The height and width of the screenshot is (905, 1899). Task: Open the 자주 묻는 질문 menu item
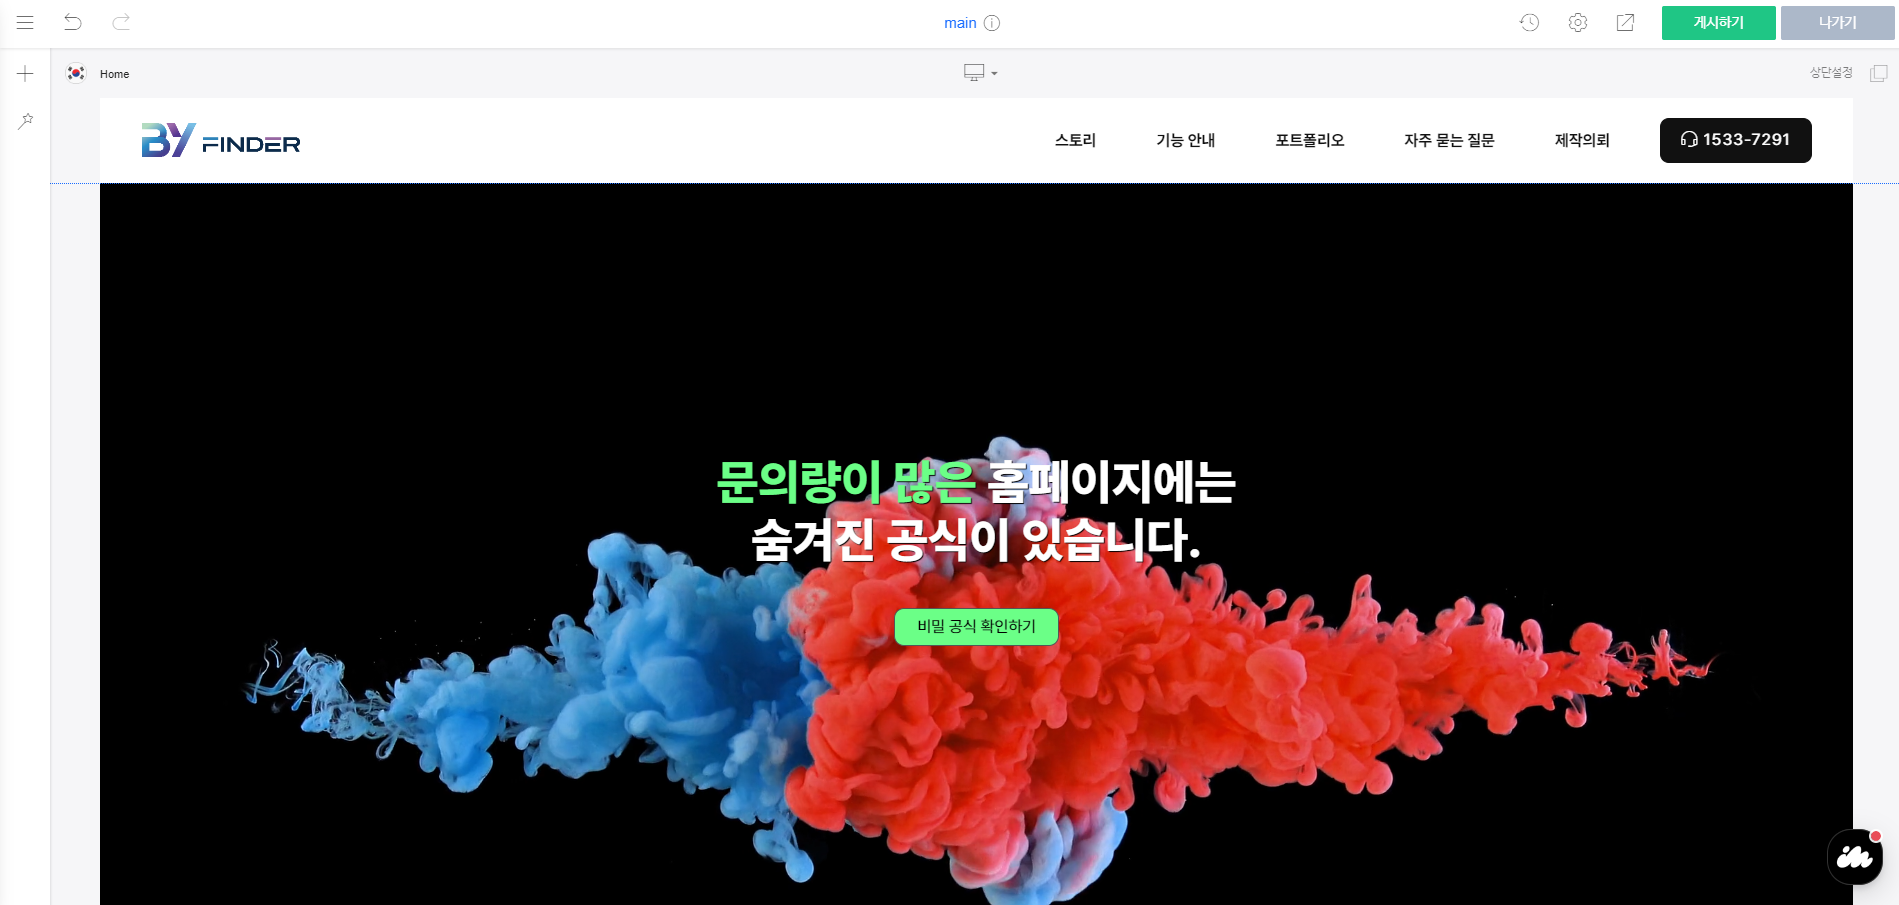(1449, 140)
